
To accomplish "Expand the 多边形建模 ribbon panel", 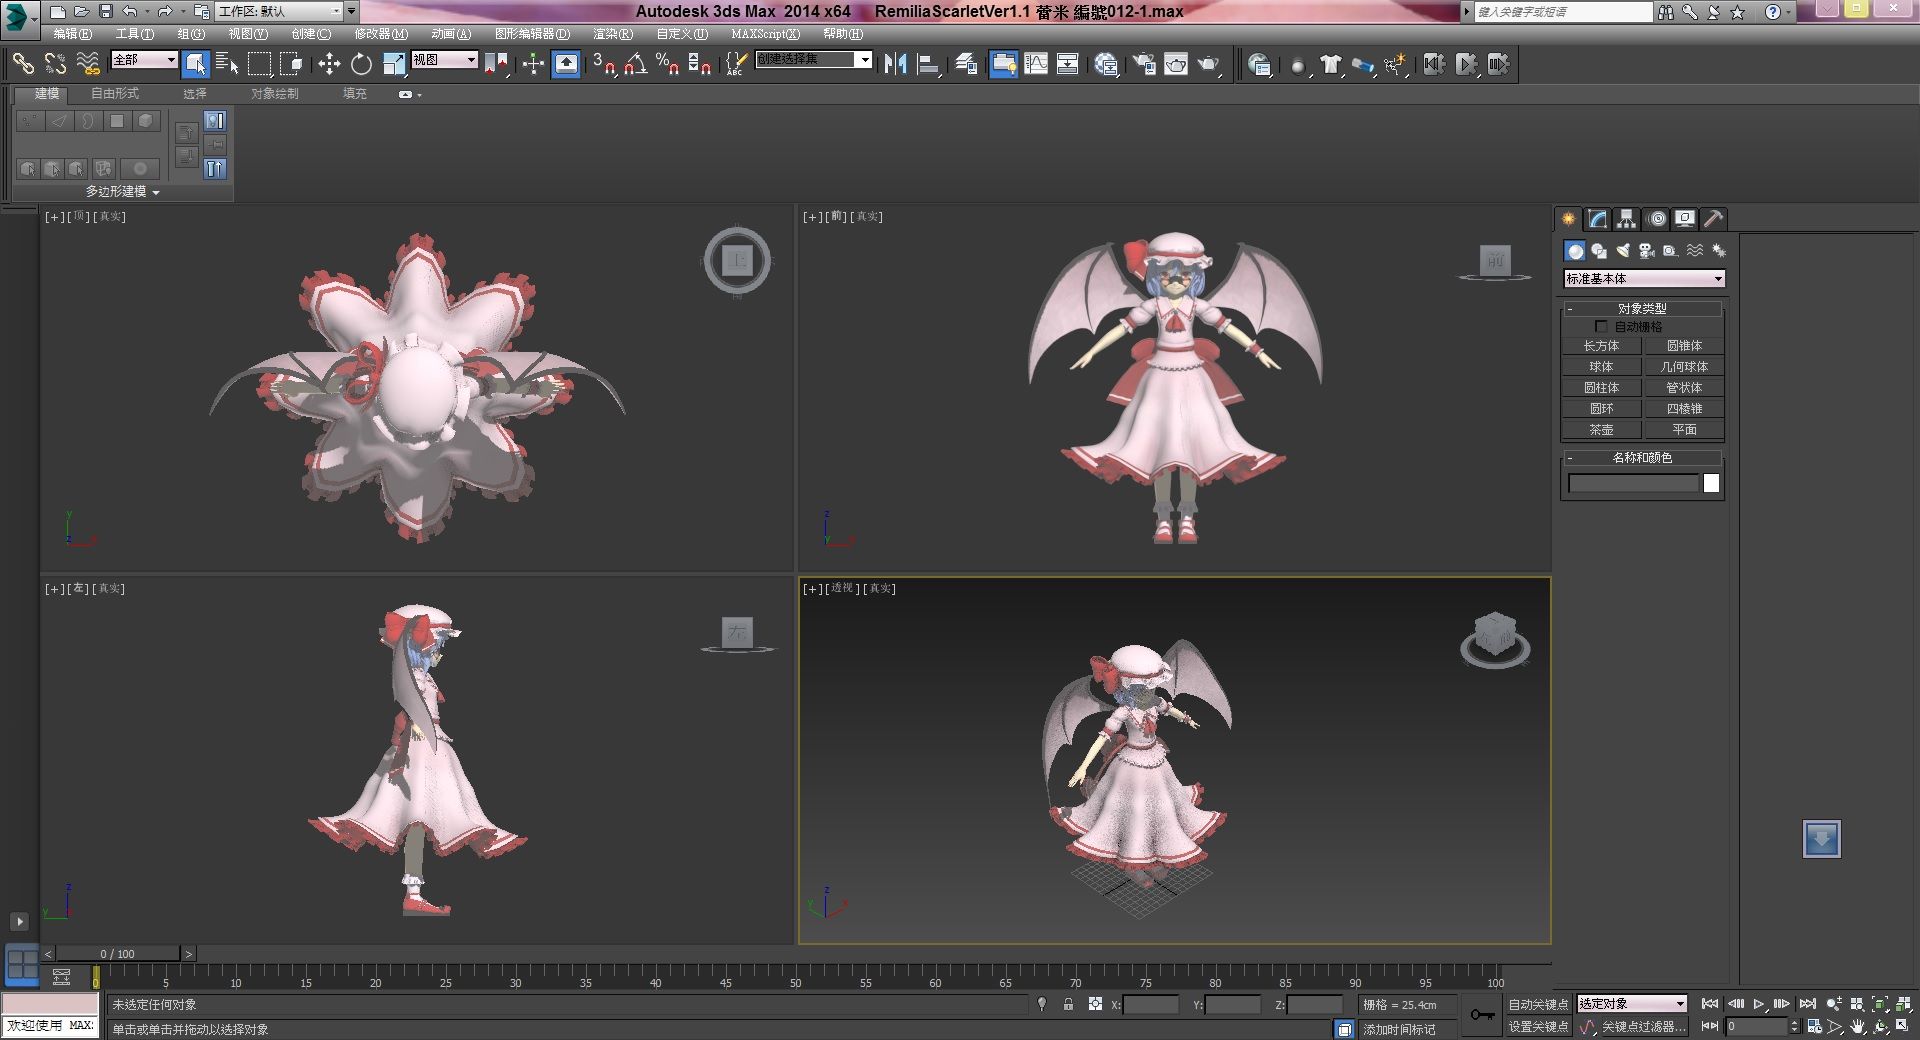I will click(122, 191).
